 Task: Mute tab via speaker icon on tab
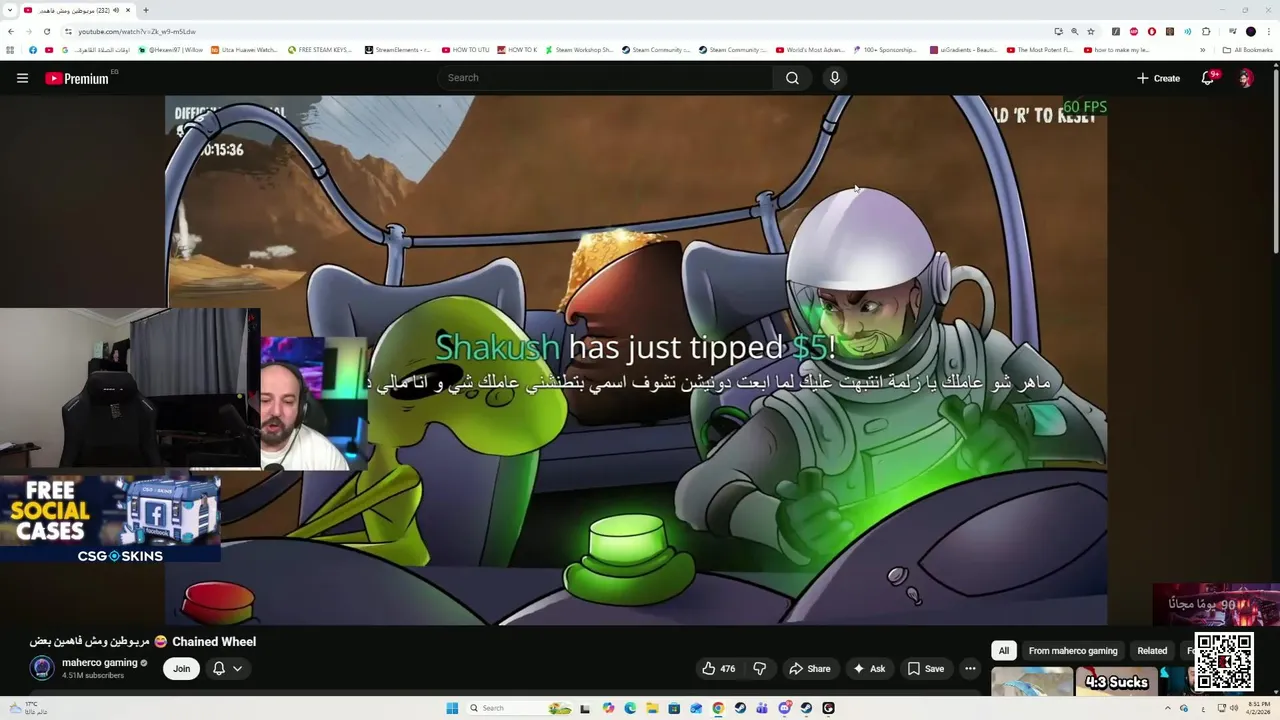[x=116, y=10]
